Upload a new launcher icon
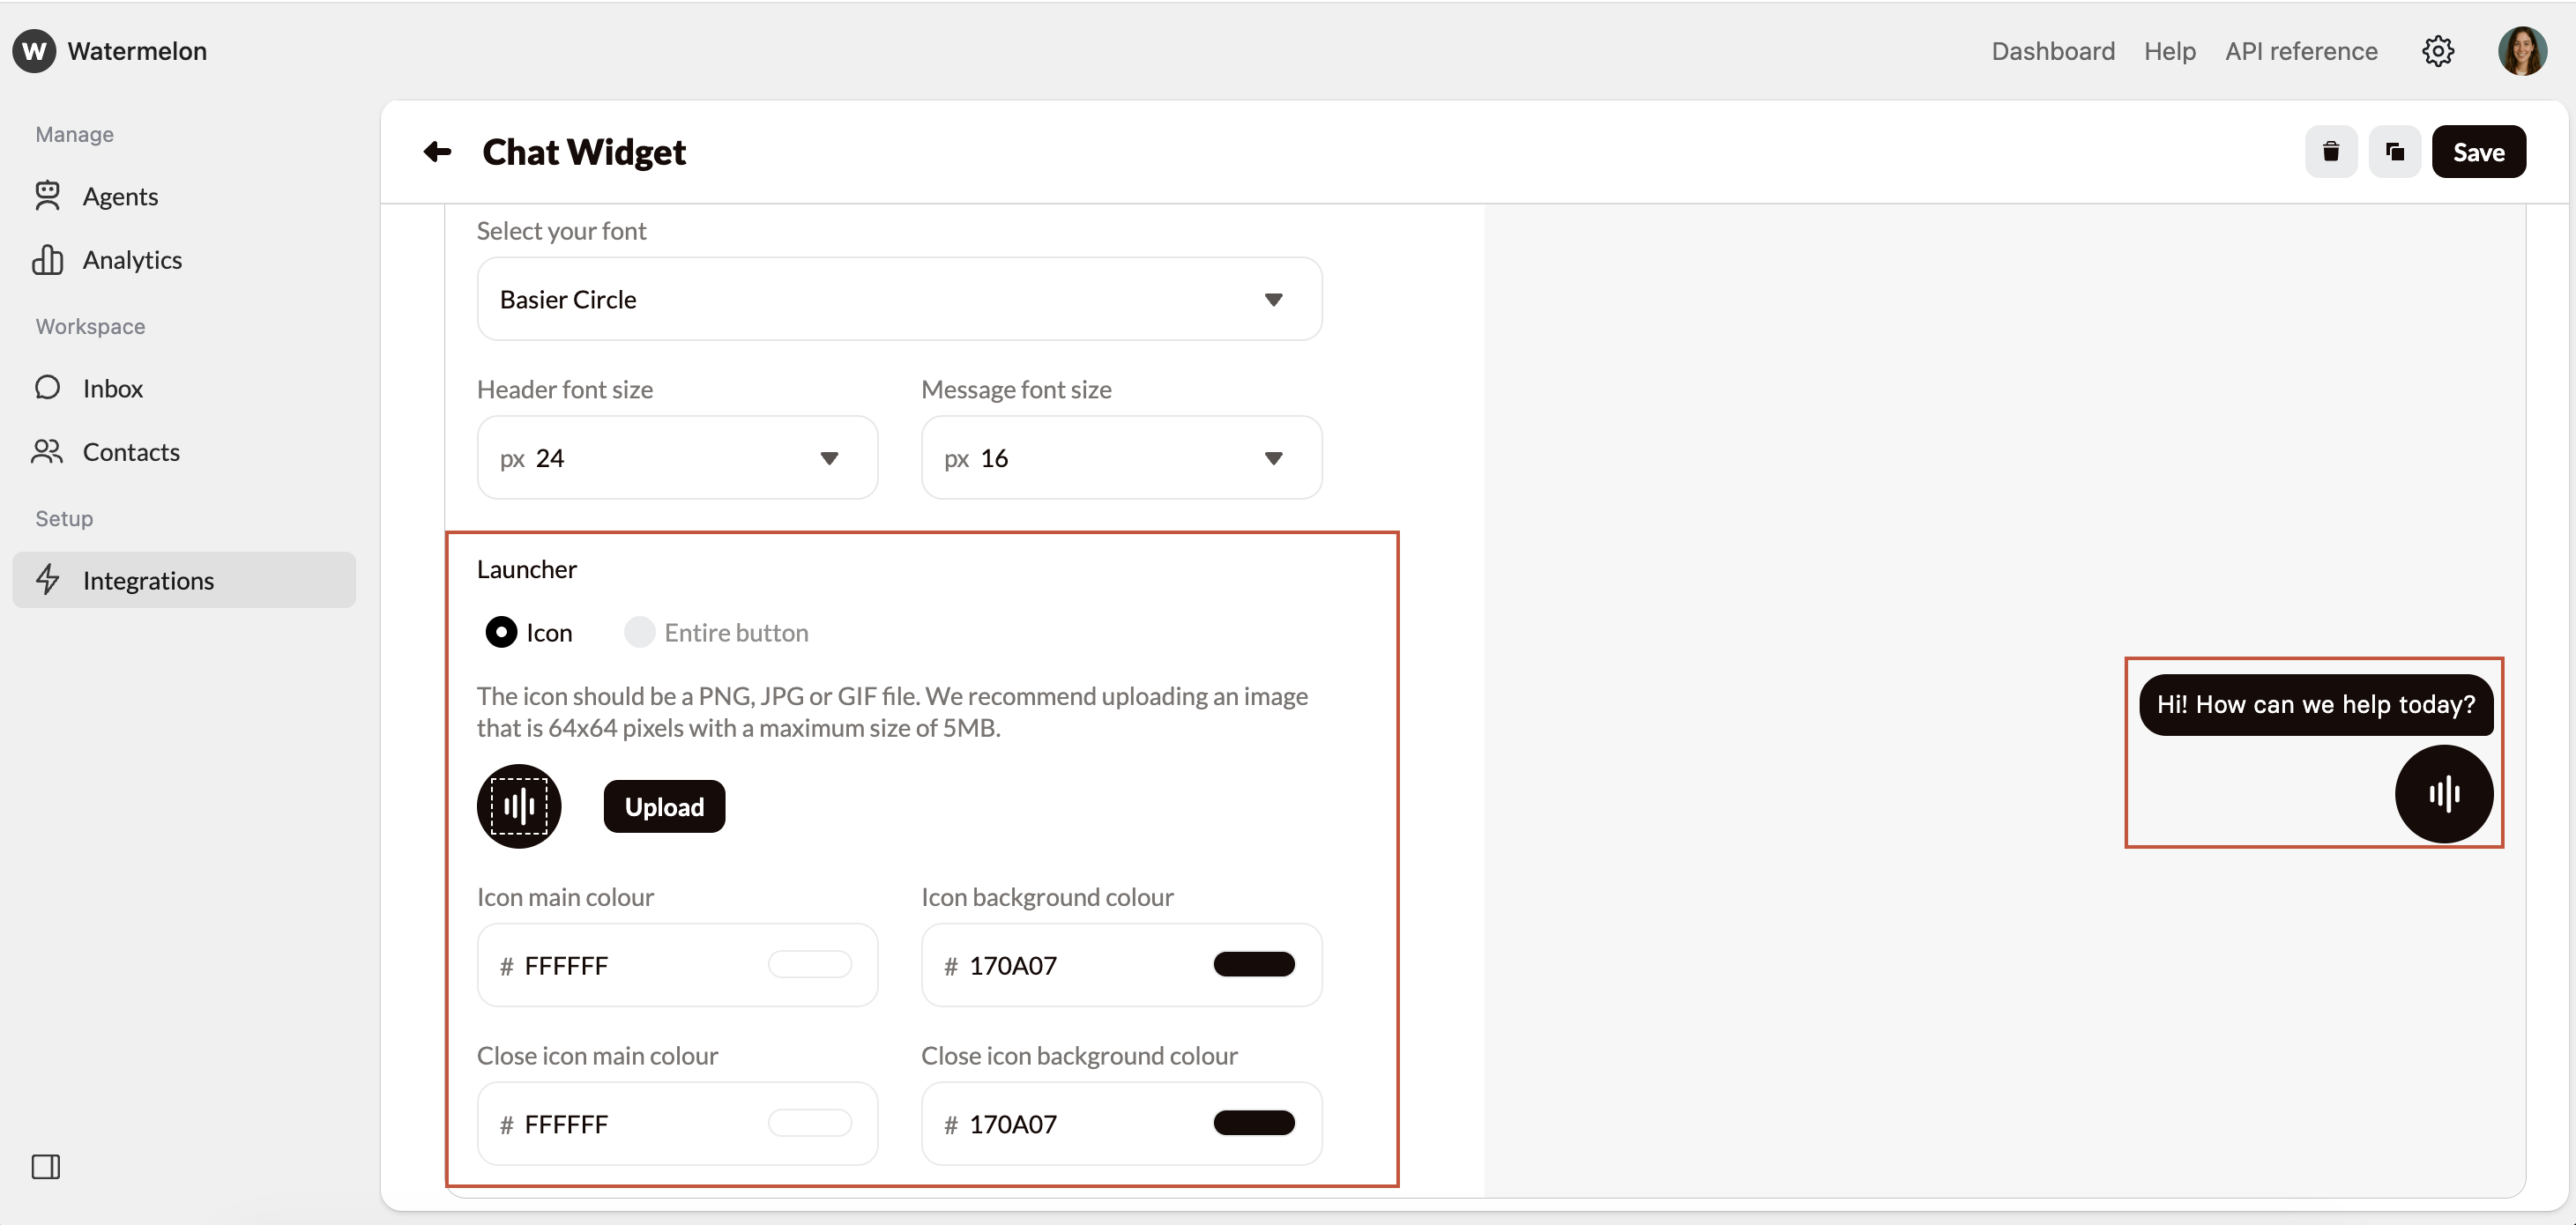2576x1225 pixels. (664, 805)
